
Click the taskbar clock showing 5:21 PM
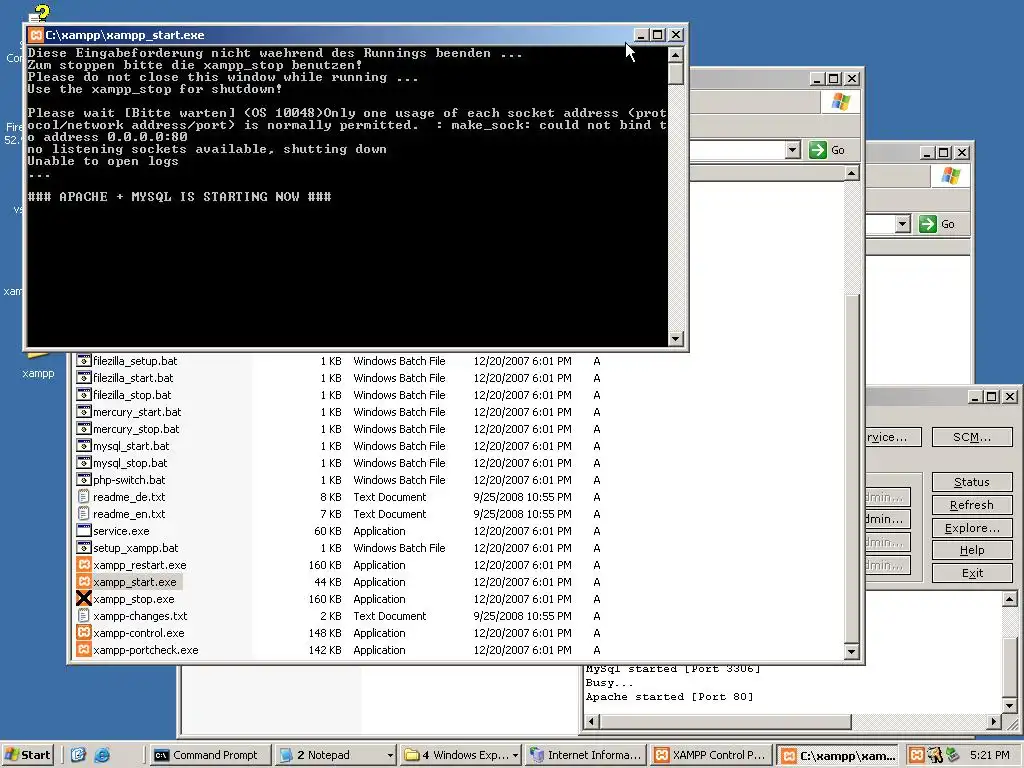[x=989, y=755]
